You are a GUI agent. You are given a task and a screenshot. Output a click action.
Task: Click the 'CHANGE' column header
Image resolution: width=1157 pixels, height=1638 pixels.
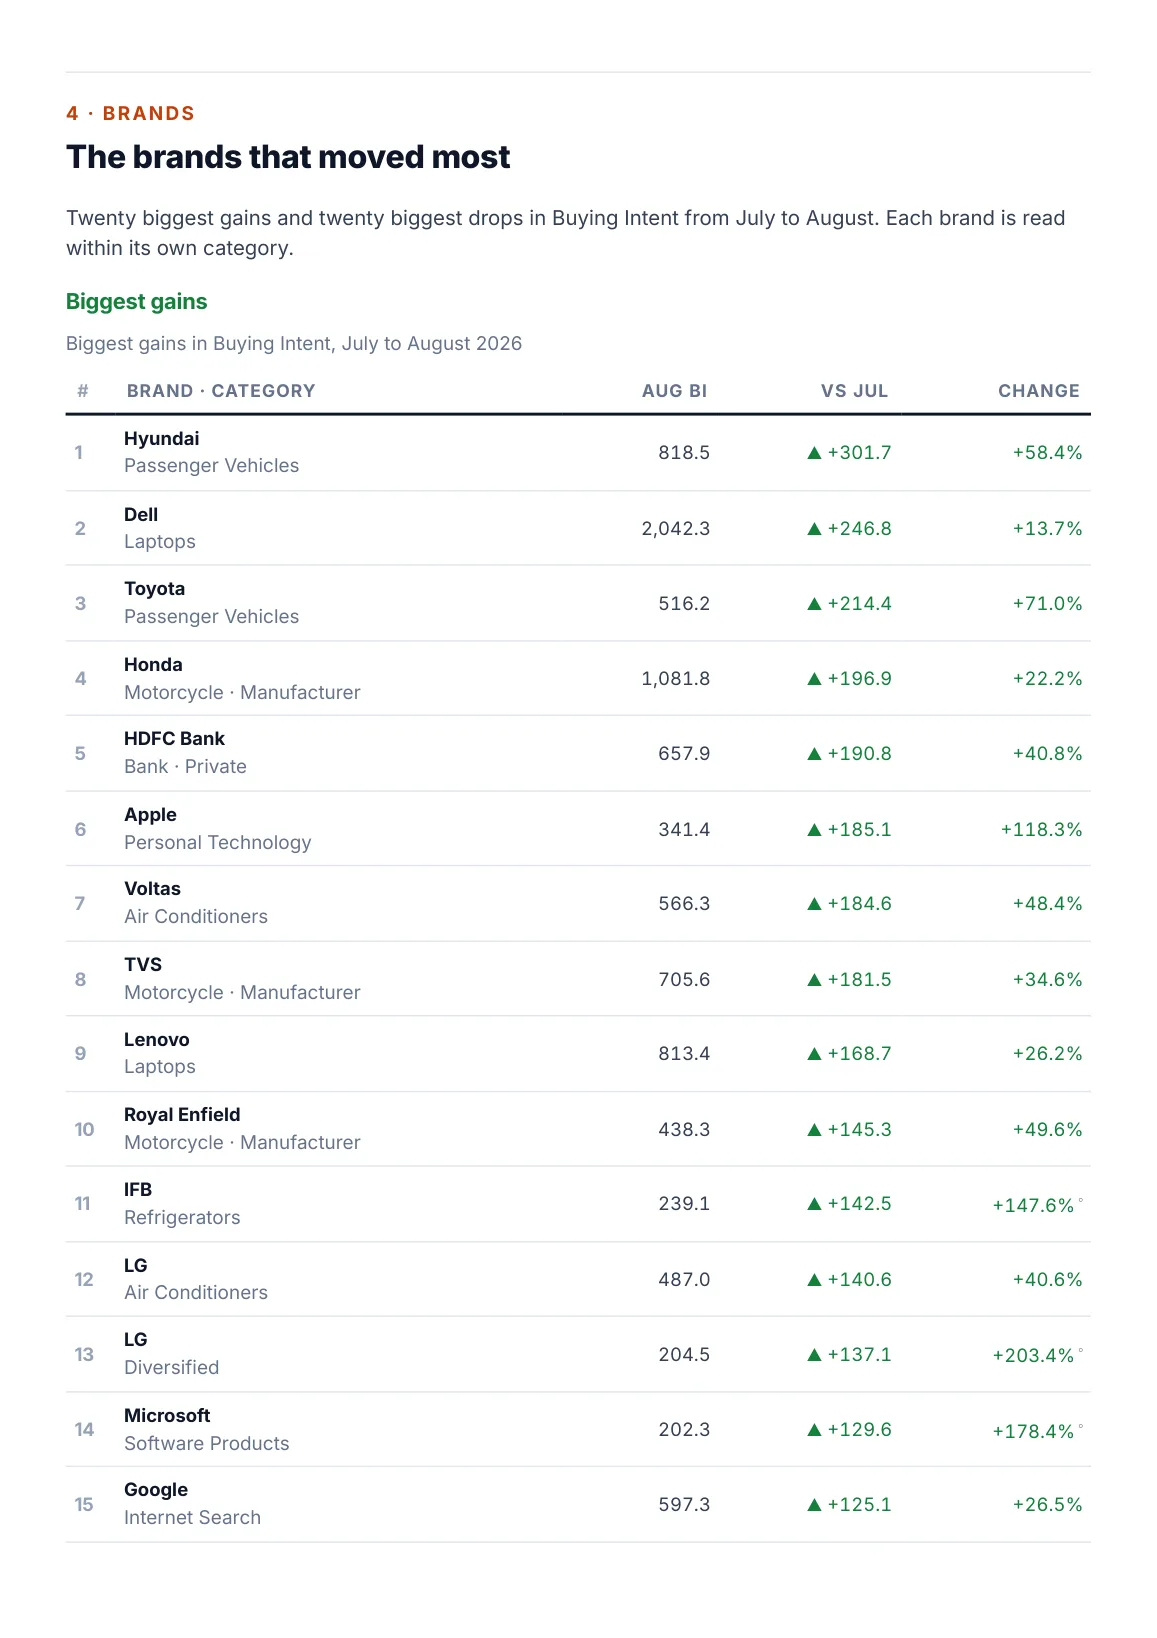point(1039,391)
